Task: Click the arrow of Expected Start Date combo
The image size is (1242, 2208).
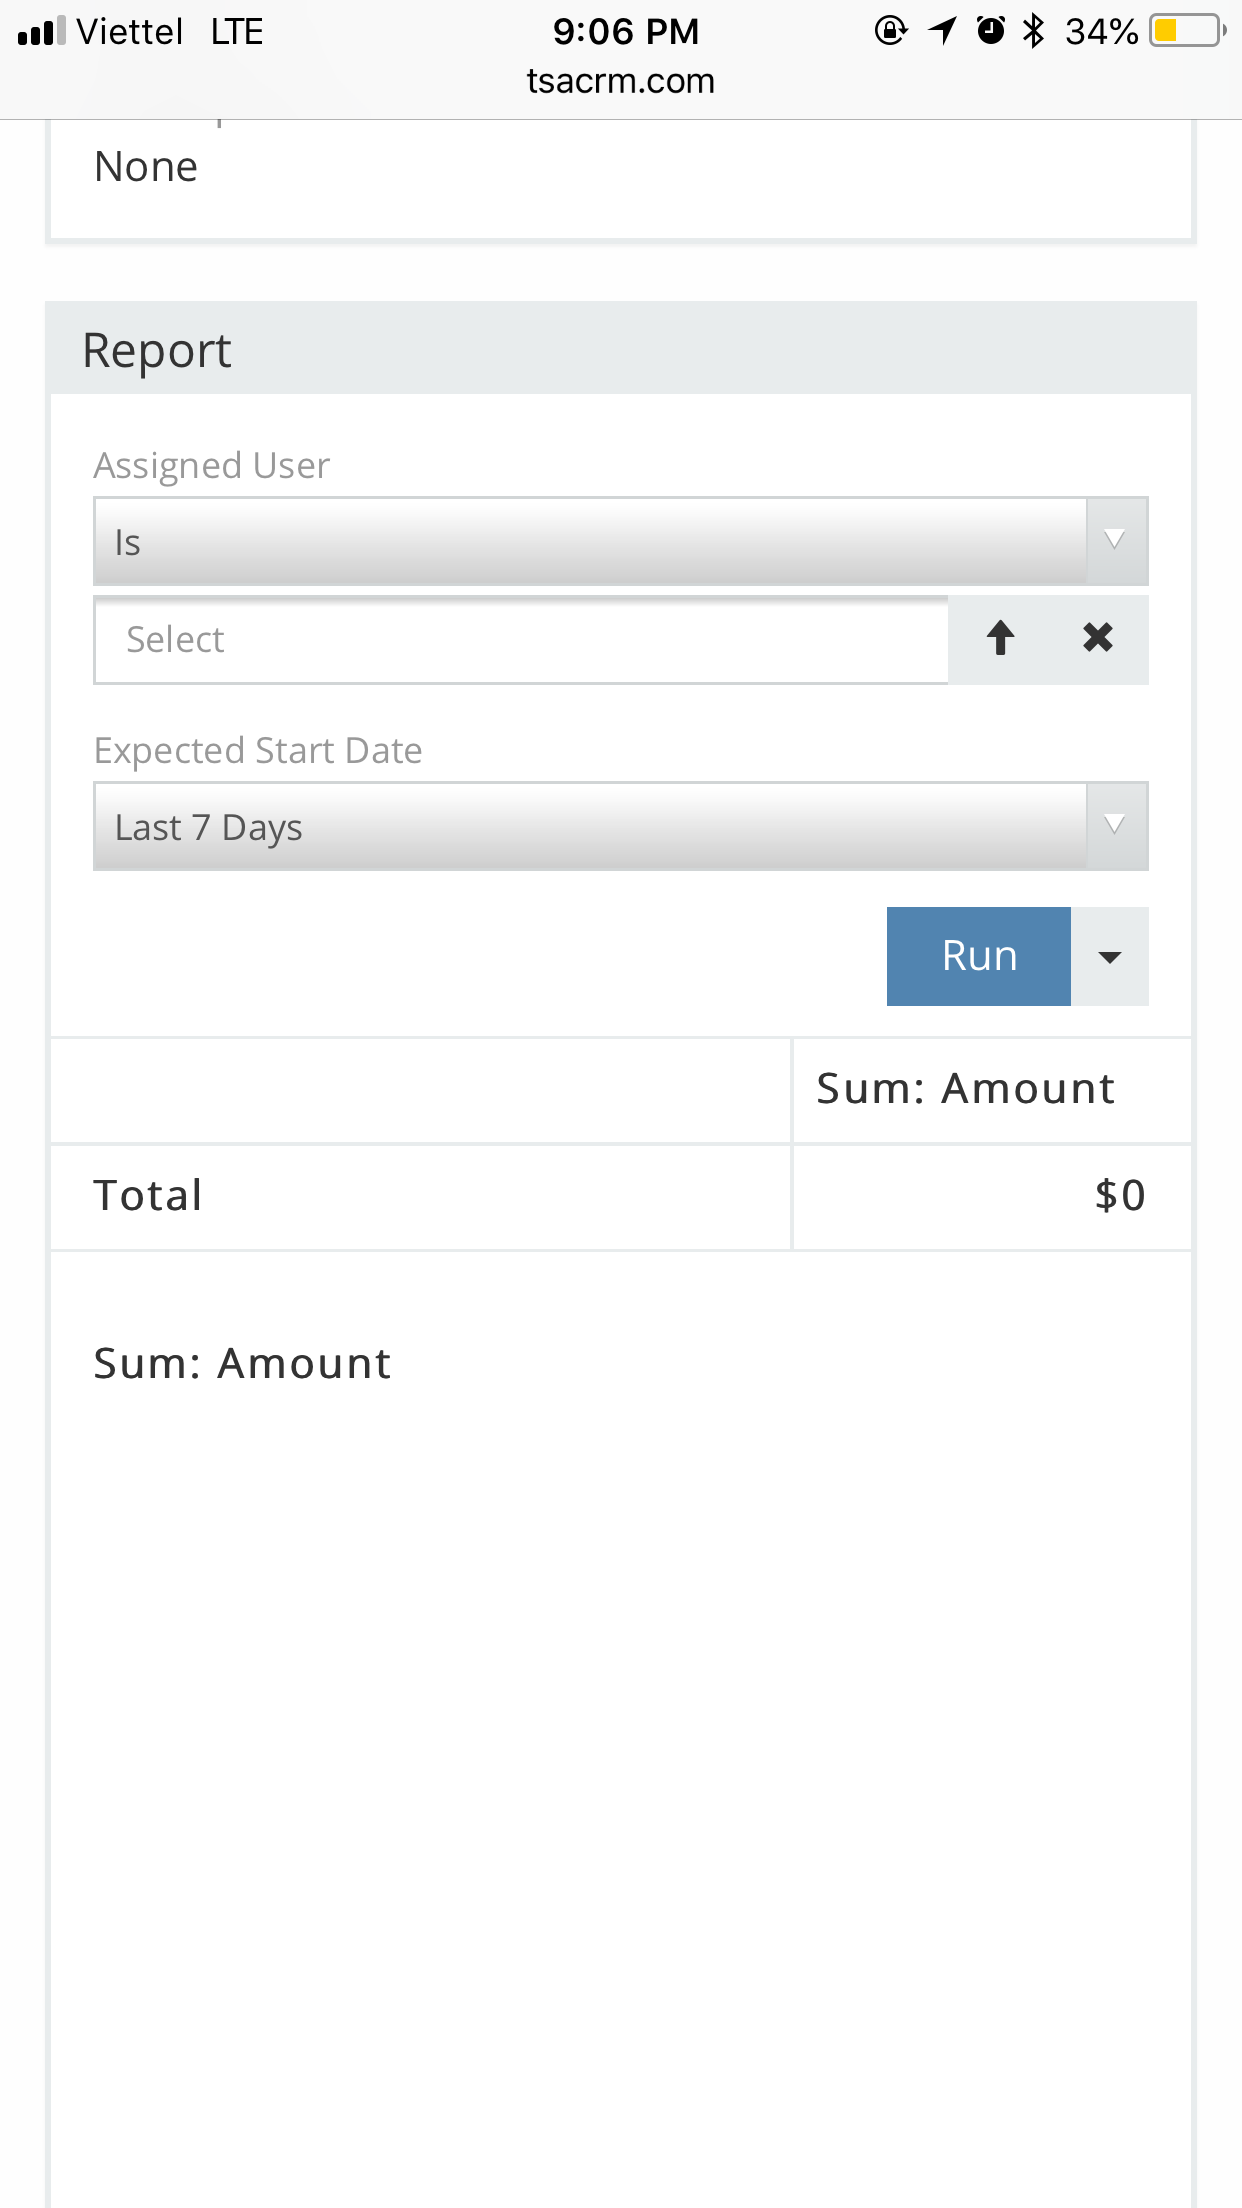Action: pyautogui.click(x=1116, y=826)
